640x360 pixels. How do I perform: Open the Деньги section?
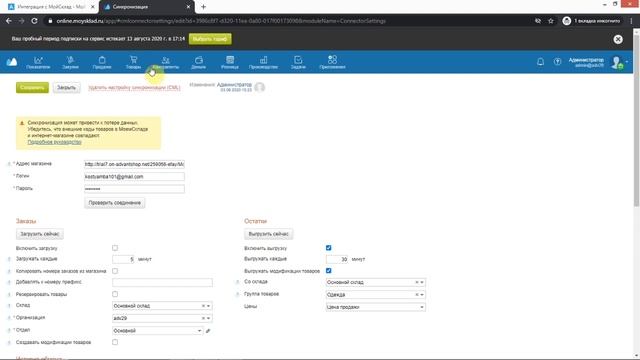tap(198, 62)
